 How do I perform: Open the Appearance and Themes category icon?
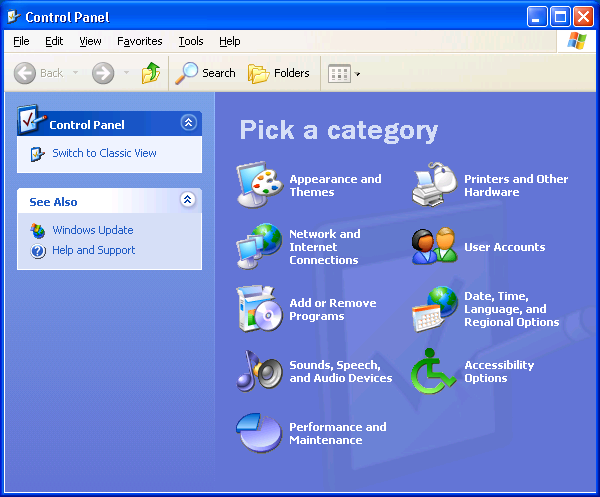coord(259,185)
